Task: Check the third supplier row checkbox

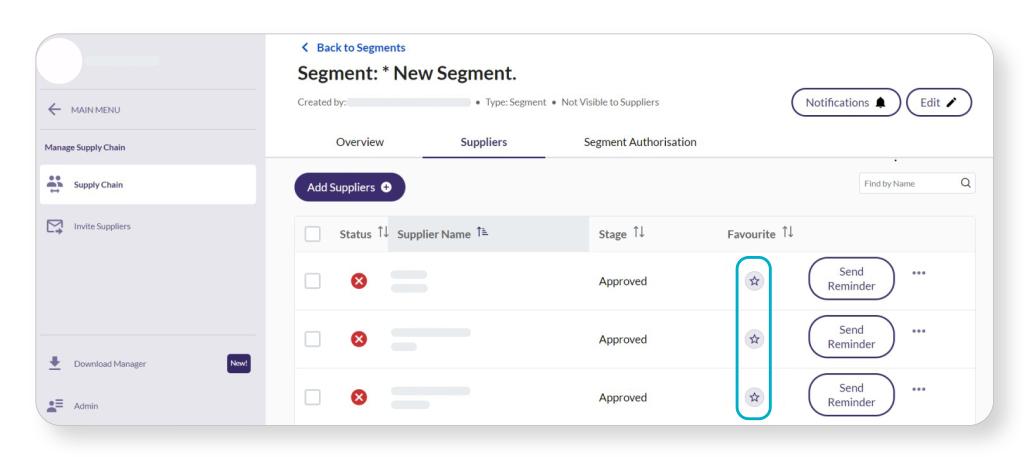Action: click(x=313, y=397)
